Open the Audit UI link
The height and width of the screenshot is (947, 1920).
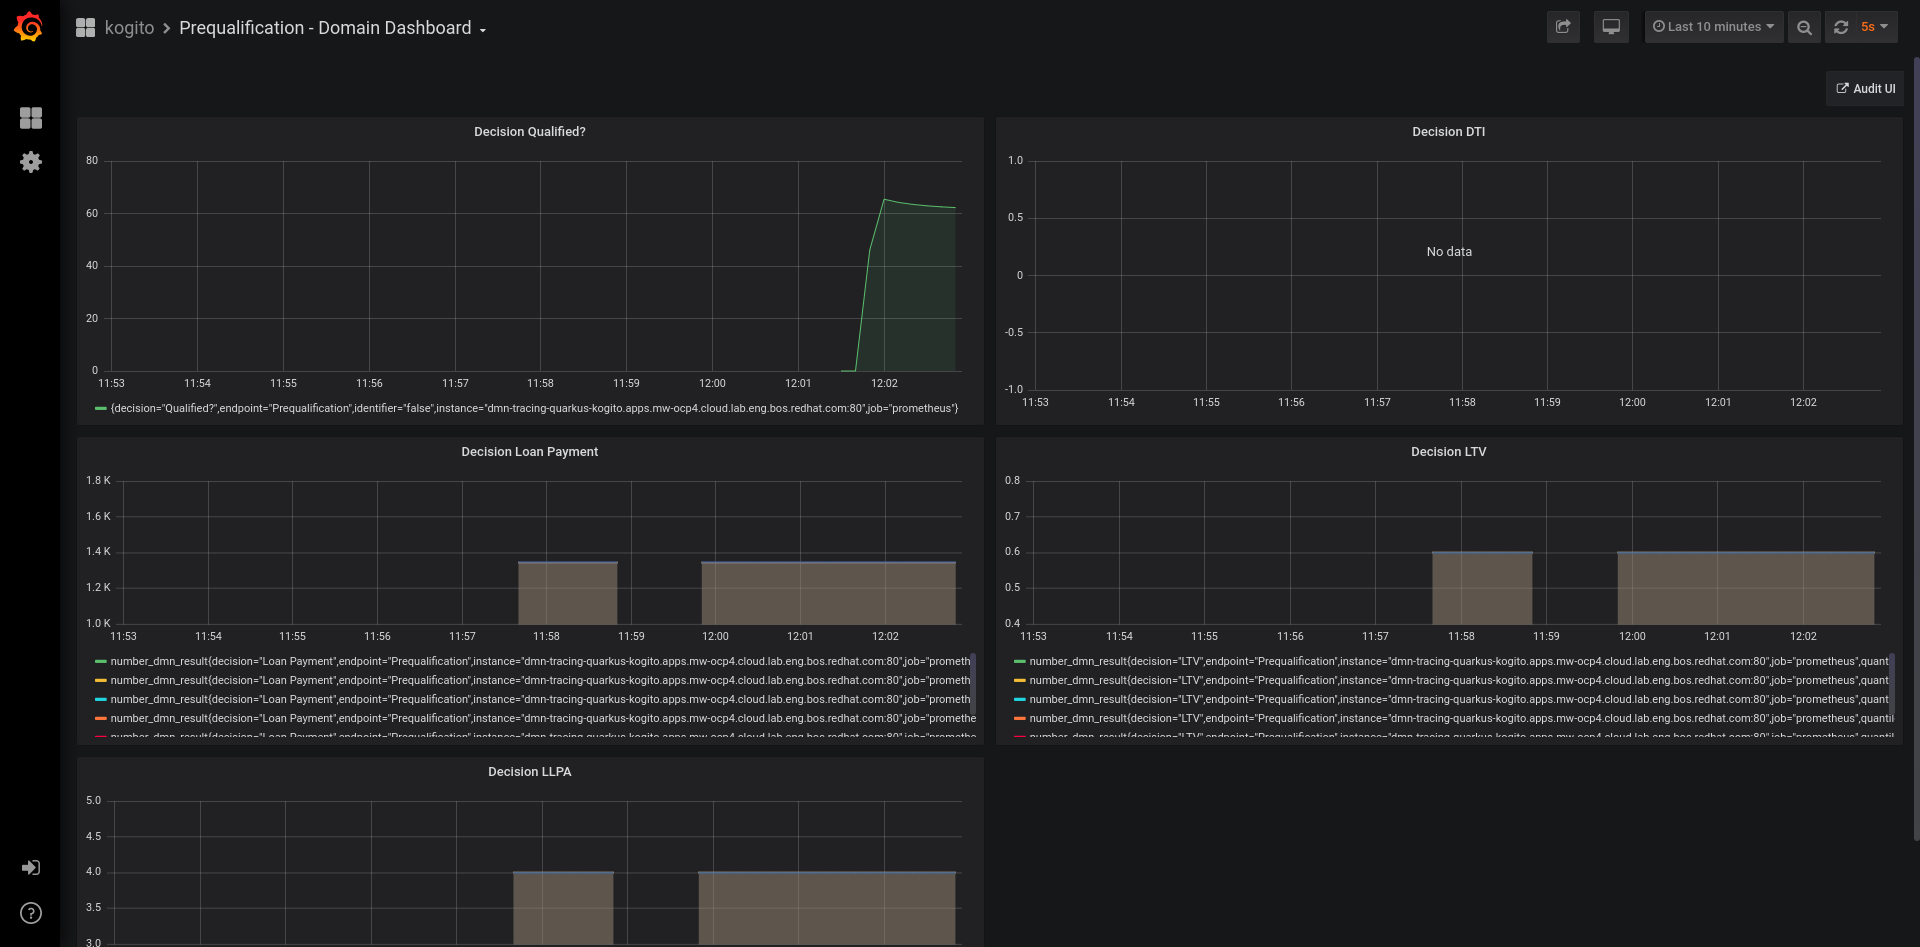(1865, 88)
